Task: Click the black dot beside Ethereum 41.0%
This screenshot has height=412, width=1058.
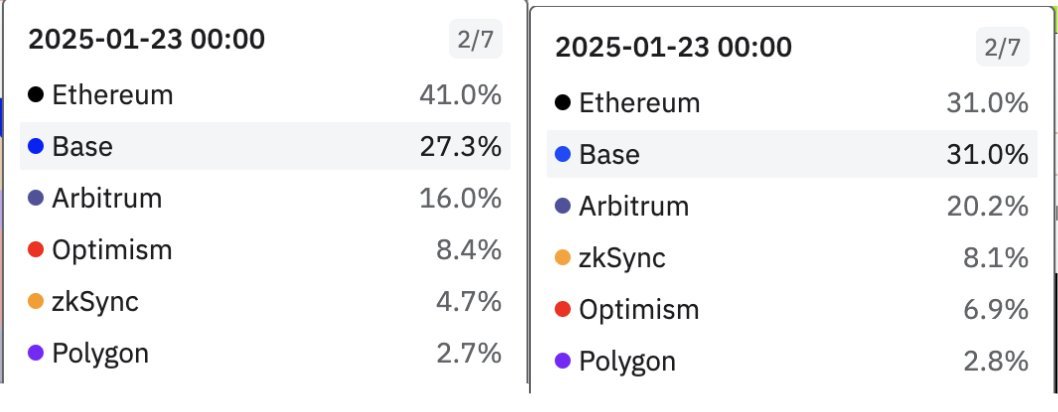Action: pyautogui.click(x=36, y=95)
